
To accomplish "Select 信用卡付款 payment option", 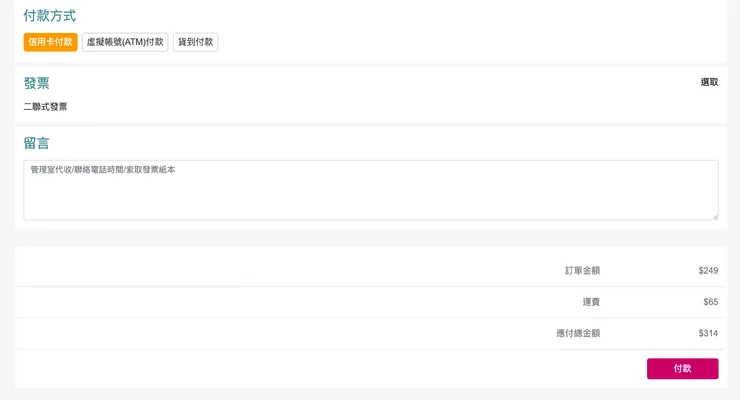I will [50, 42].
